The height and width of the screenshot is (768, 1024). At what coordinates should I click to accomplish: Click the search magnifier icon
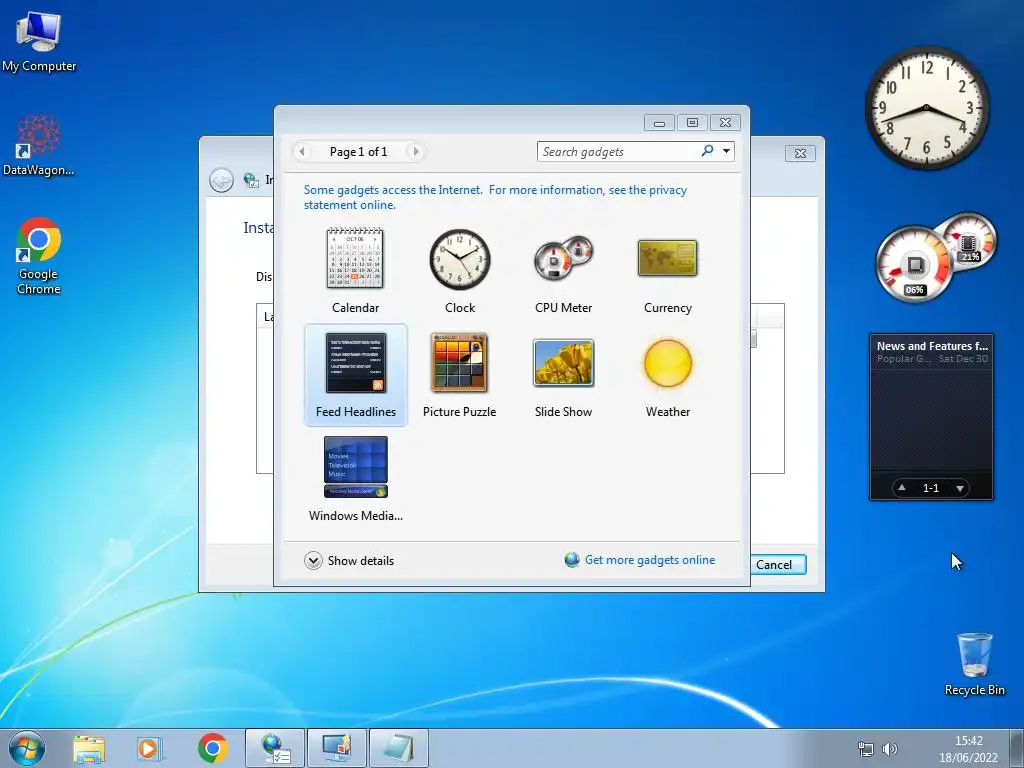[x=707, y=151]
